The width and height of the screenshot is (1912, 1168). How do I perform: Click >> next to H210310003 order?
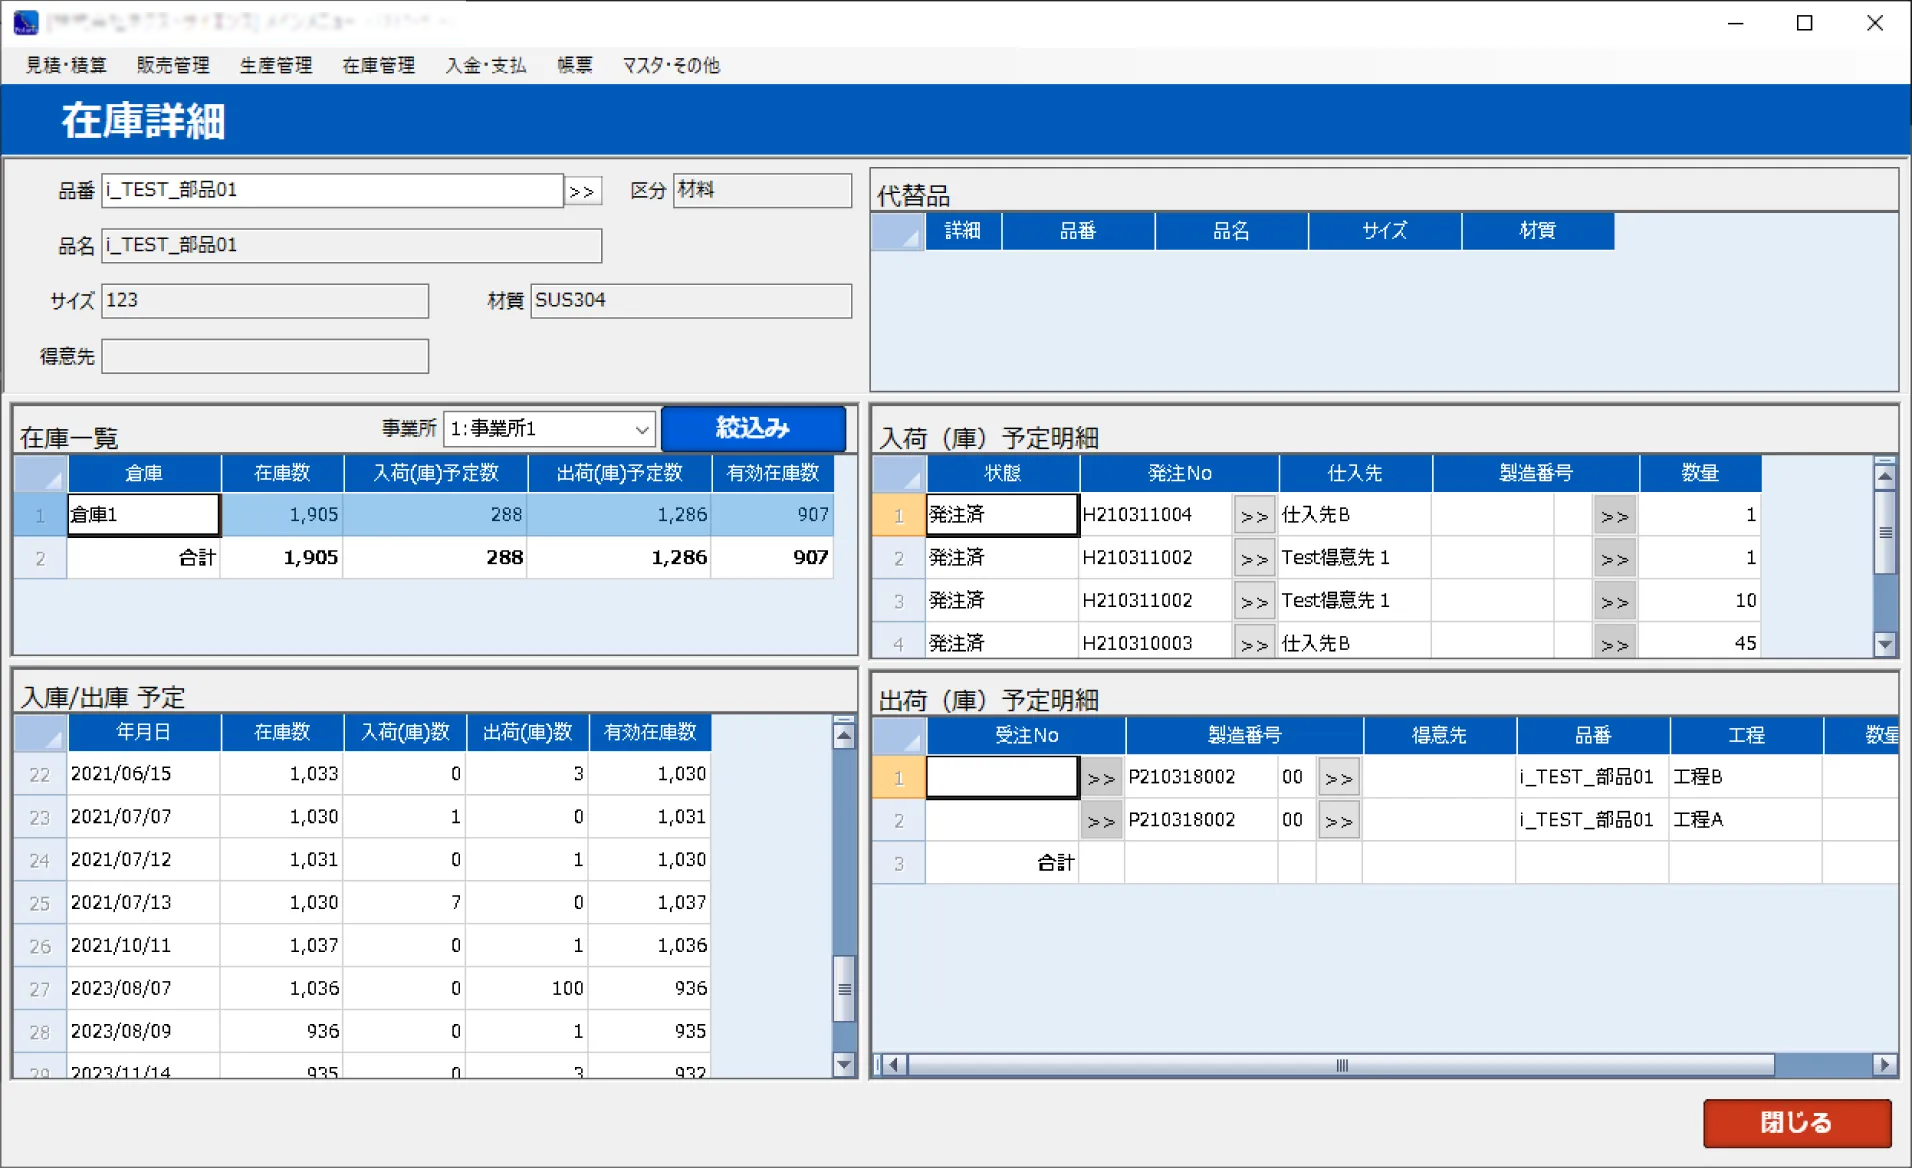coord(1254,644)
